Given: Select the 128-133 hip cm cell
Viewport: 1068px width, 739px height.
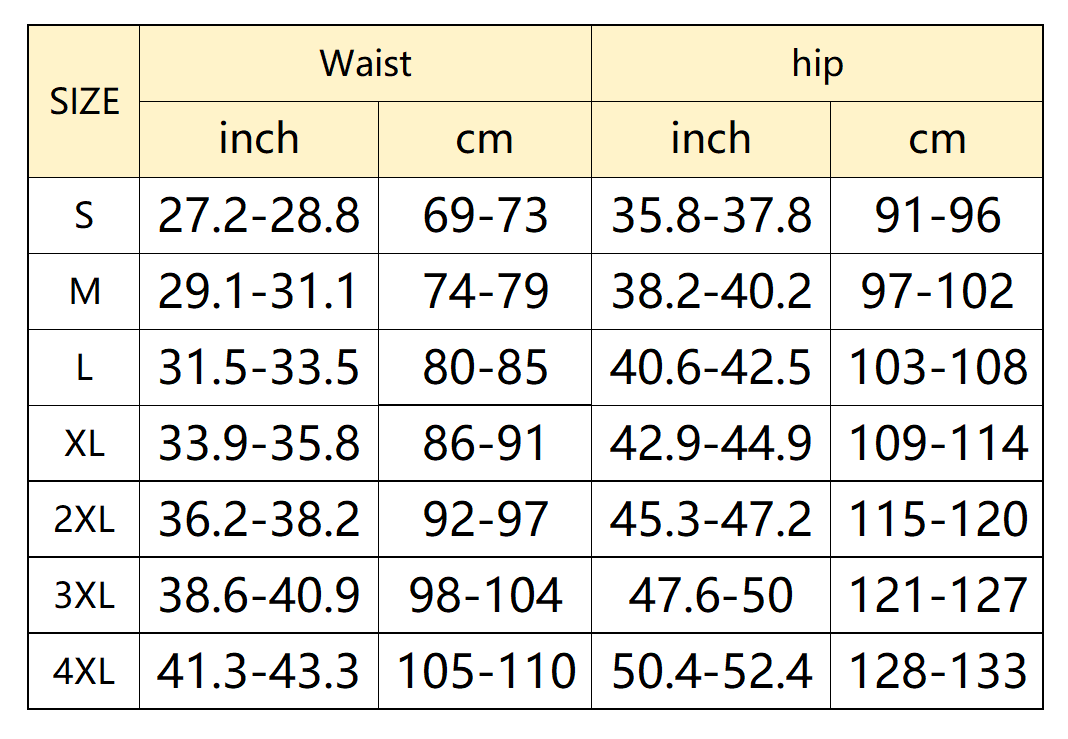Looking at the screenshot, I should [937, 671].
